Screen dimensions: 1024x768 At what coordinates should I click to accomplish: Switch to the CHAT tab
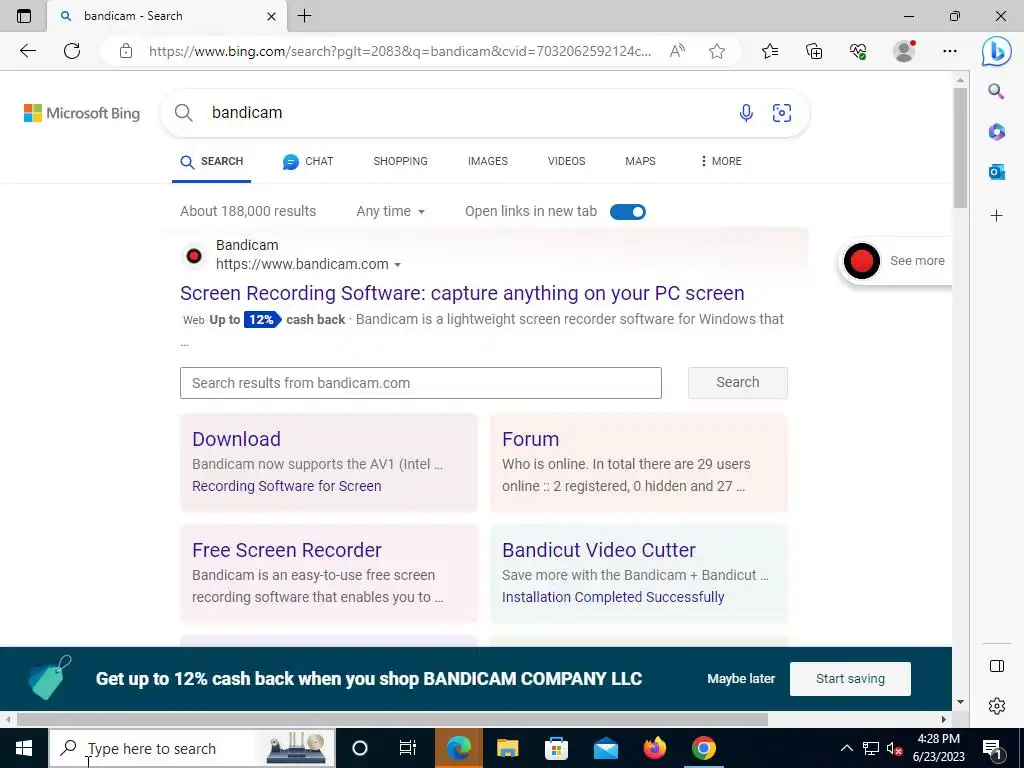[x=308, y=161]
